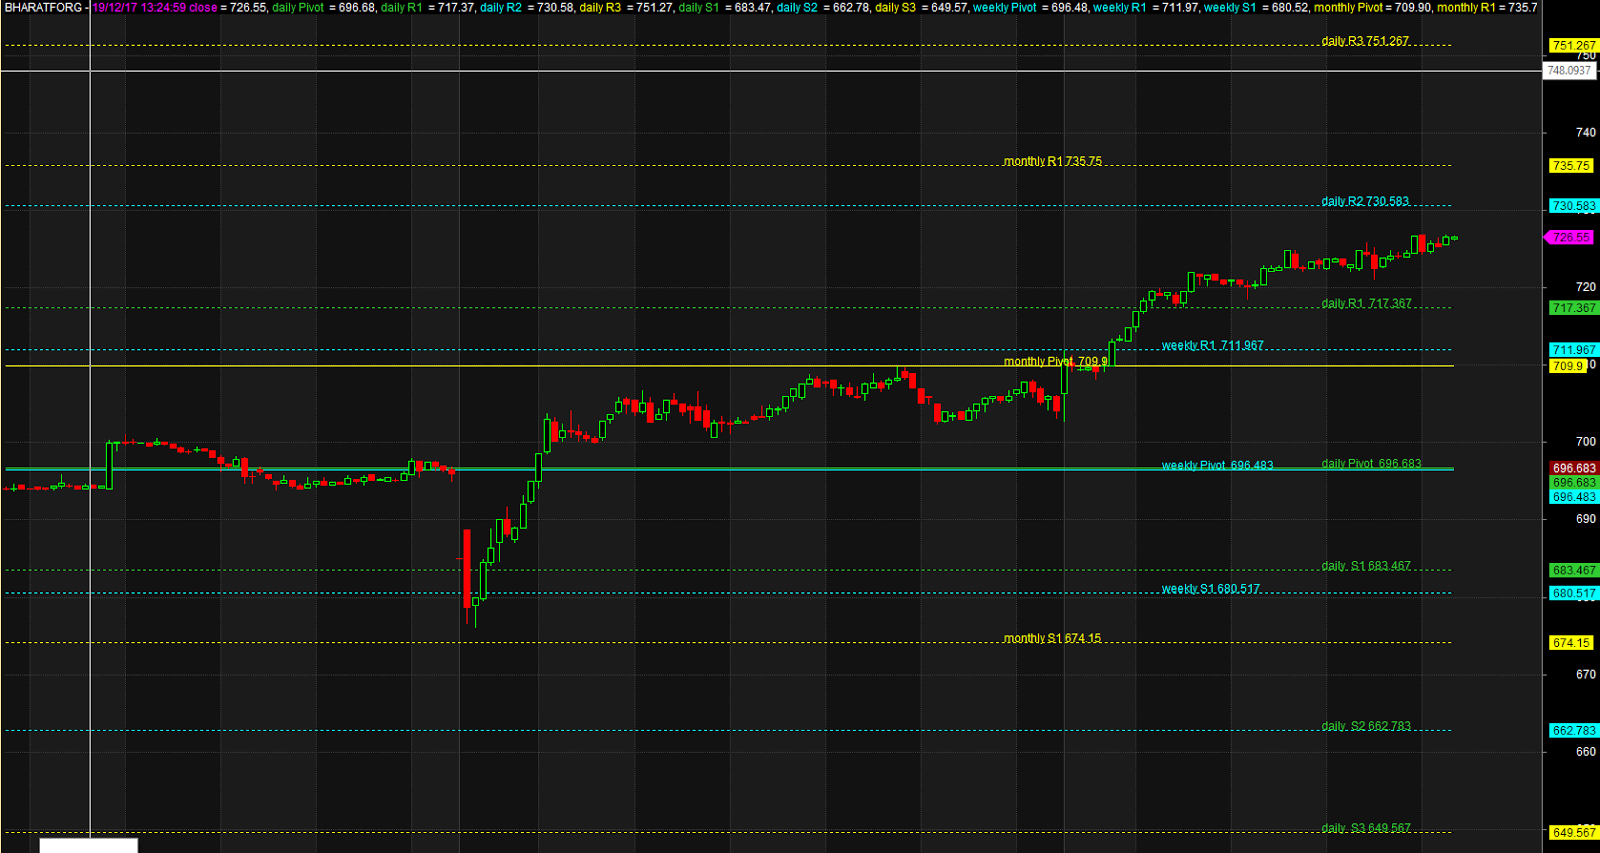The height and width of the screenshot is (853, 1600).
Task: Click header text 'daily Pivot = 696.68'
Action: coord(324,7)
